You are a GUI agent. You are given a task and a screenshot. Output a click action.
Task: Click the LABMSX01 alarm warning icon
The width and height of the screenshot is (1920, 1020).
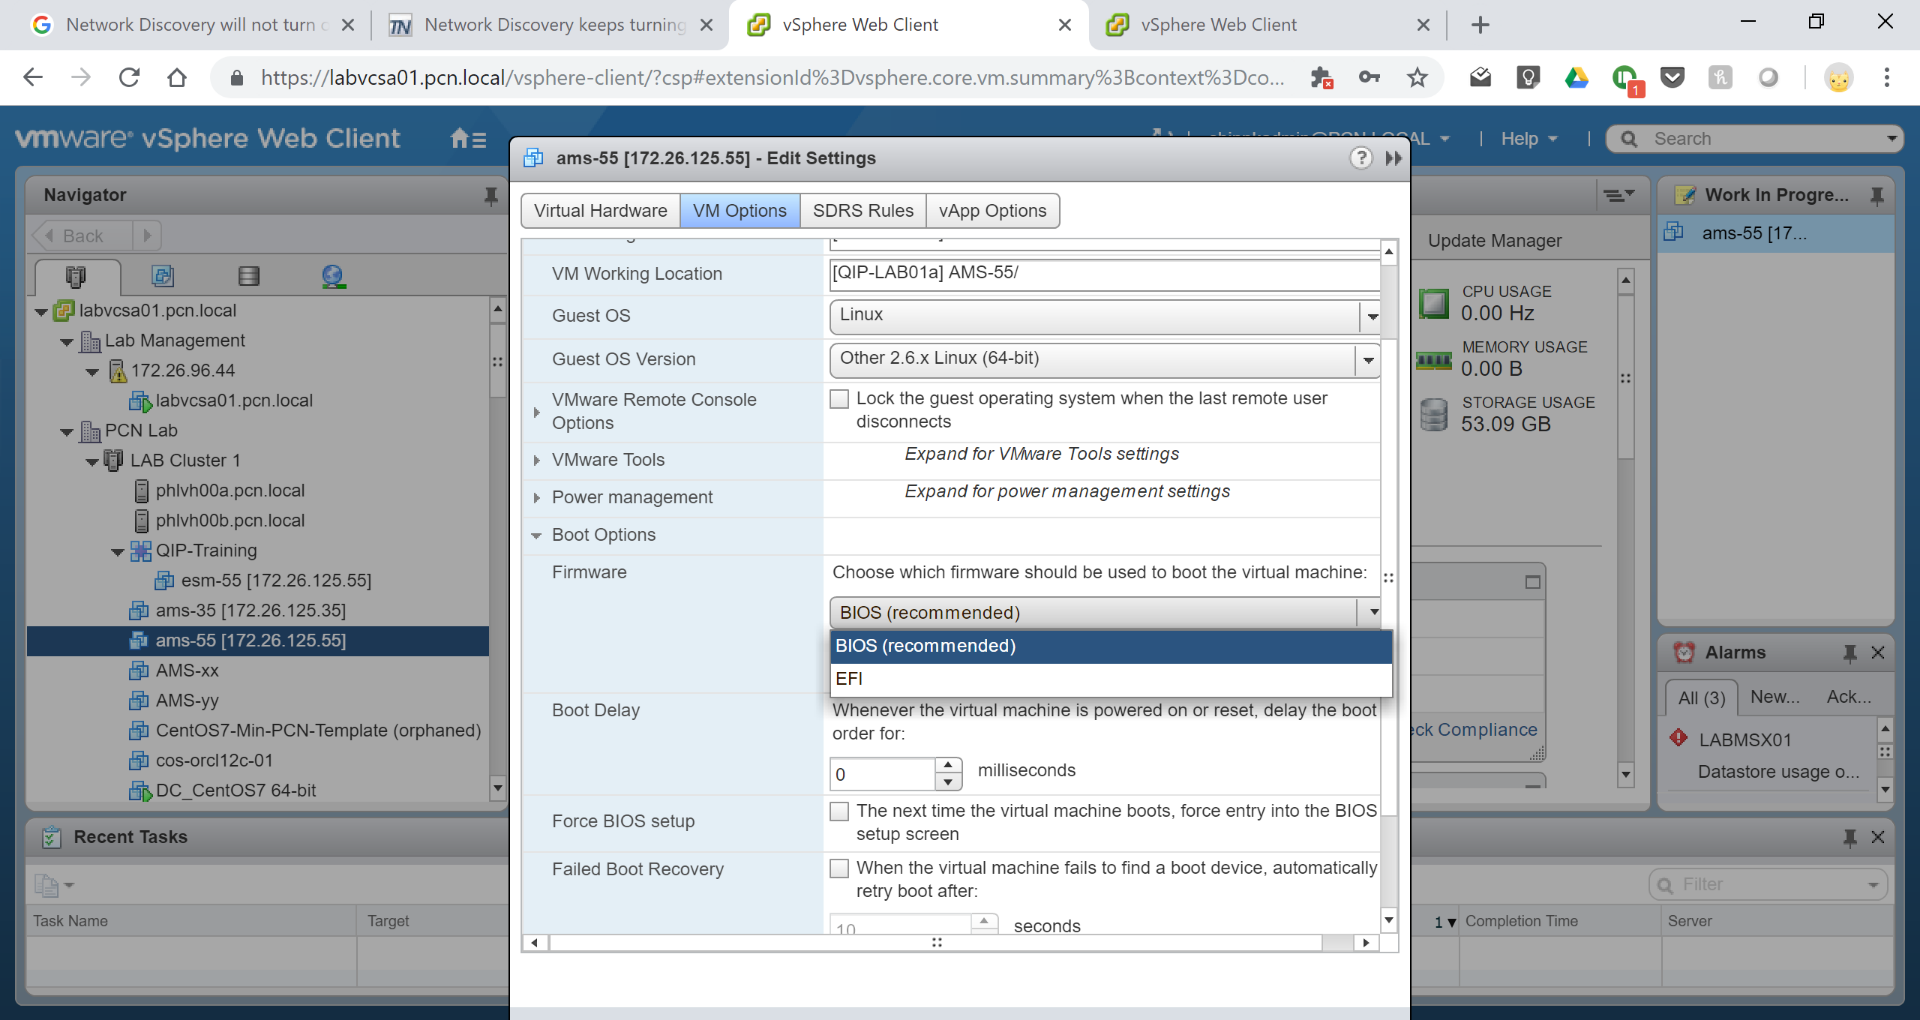1679,738
